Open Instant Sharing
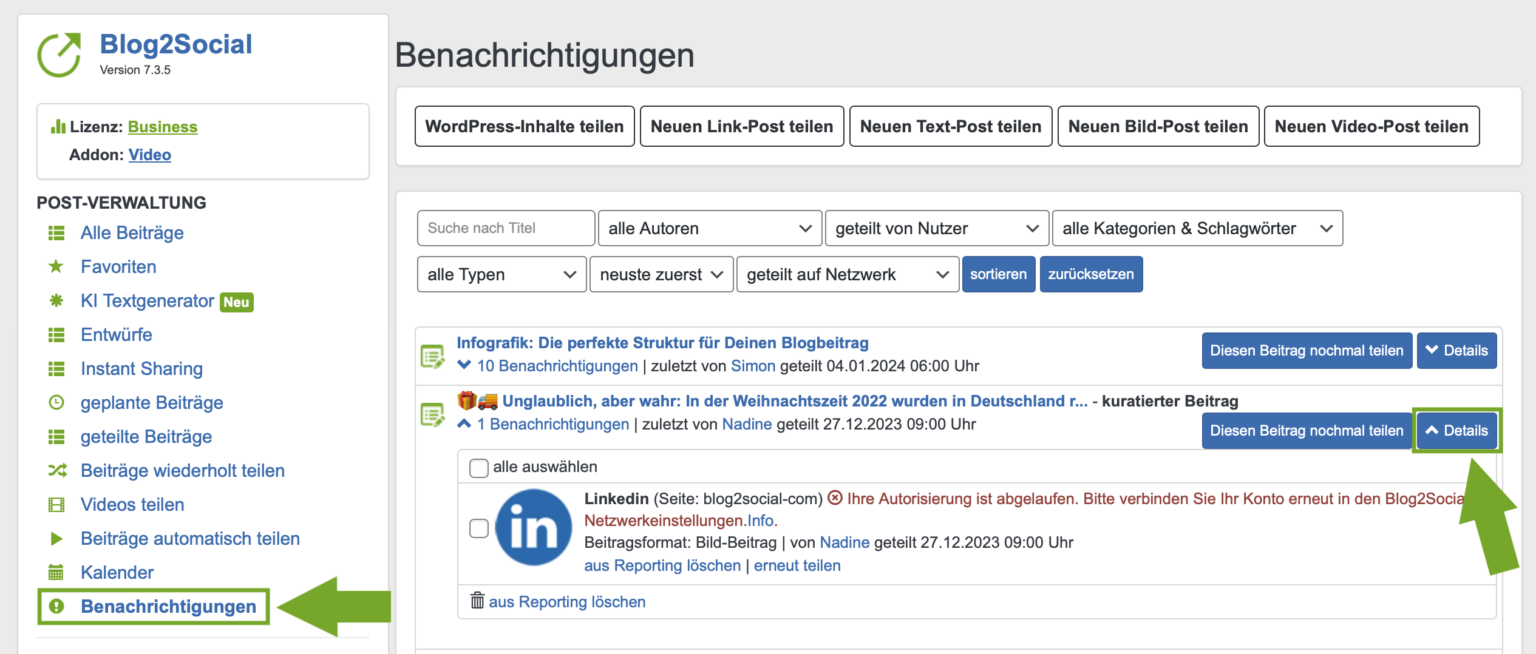The image size is (1536, 654). click(142, 369)
